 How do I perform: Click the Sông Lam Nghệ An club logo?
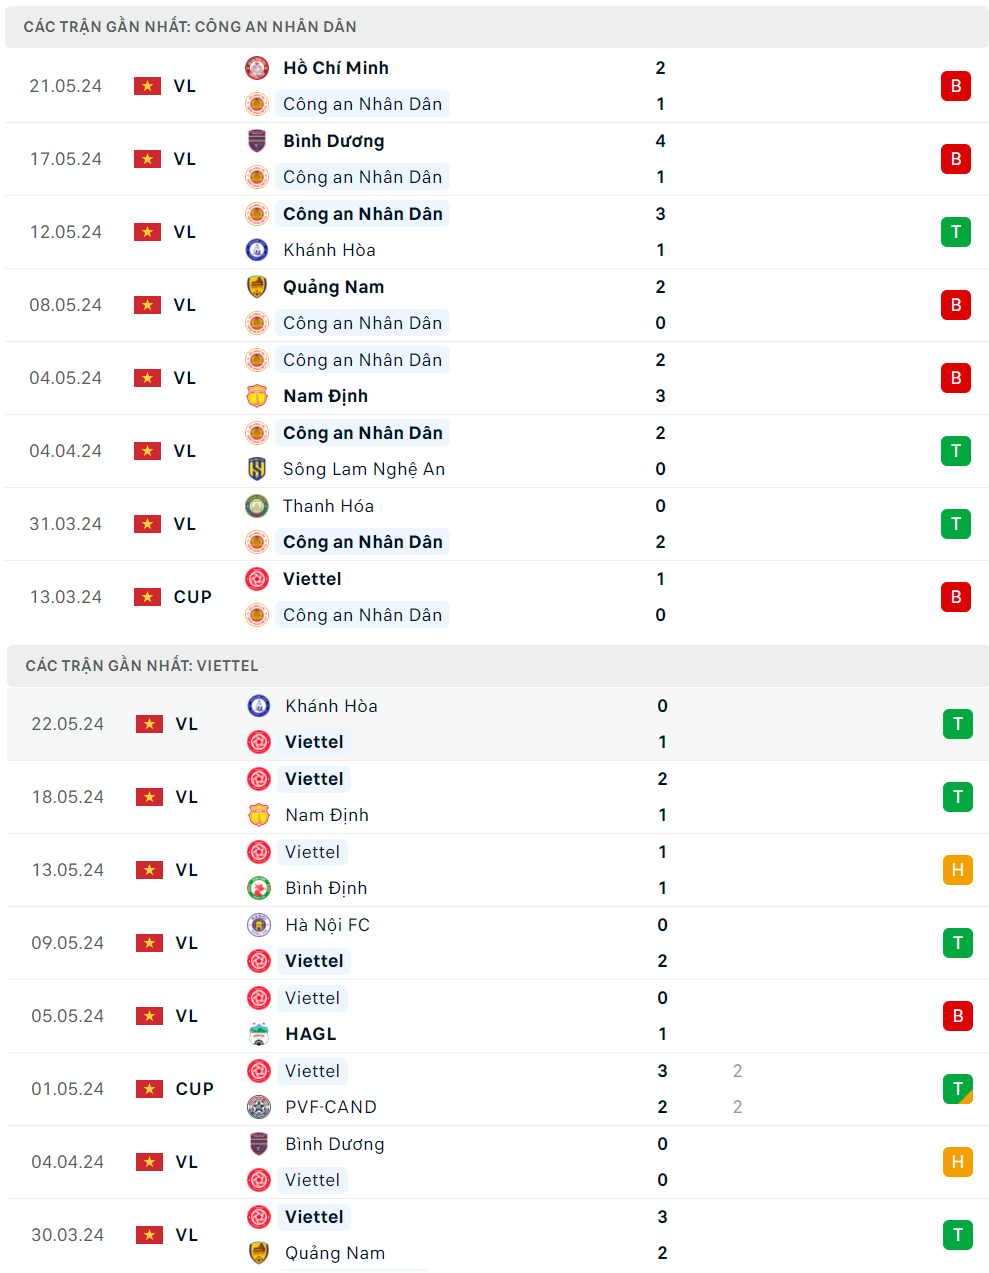[x=257, y=469]
